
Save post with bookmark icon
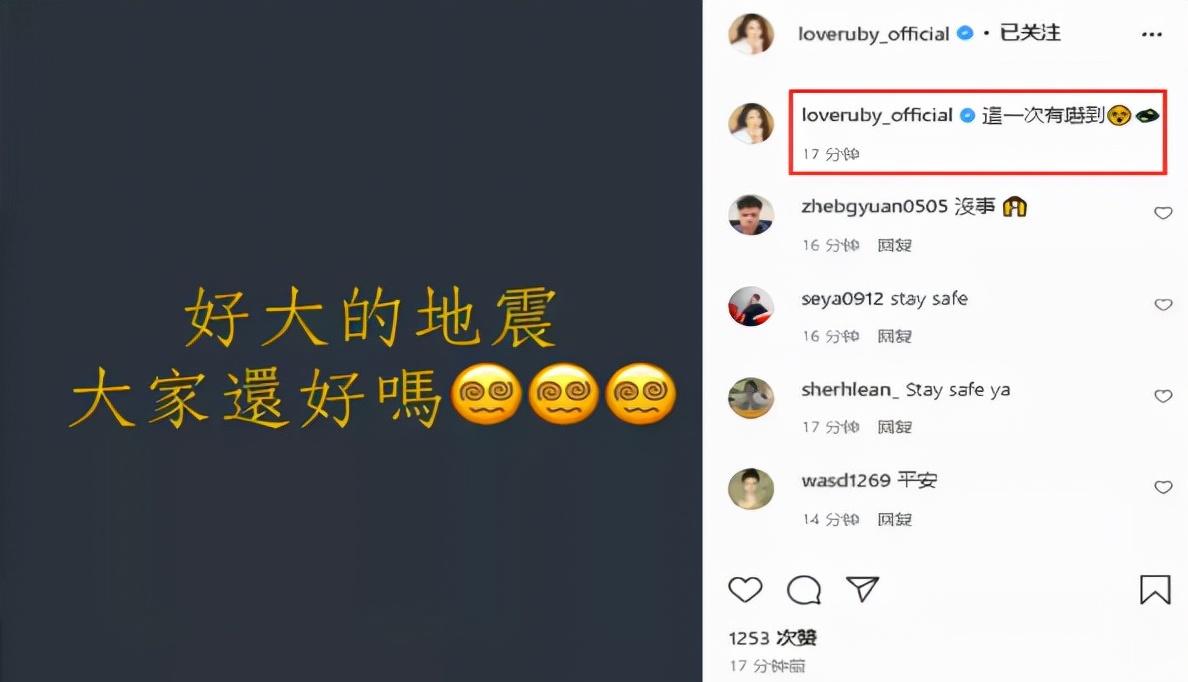1155,589
